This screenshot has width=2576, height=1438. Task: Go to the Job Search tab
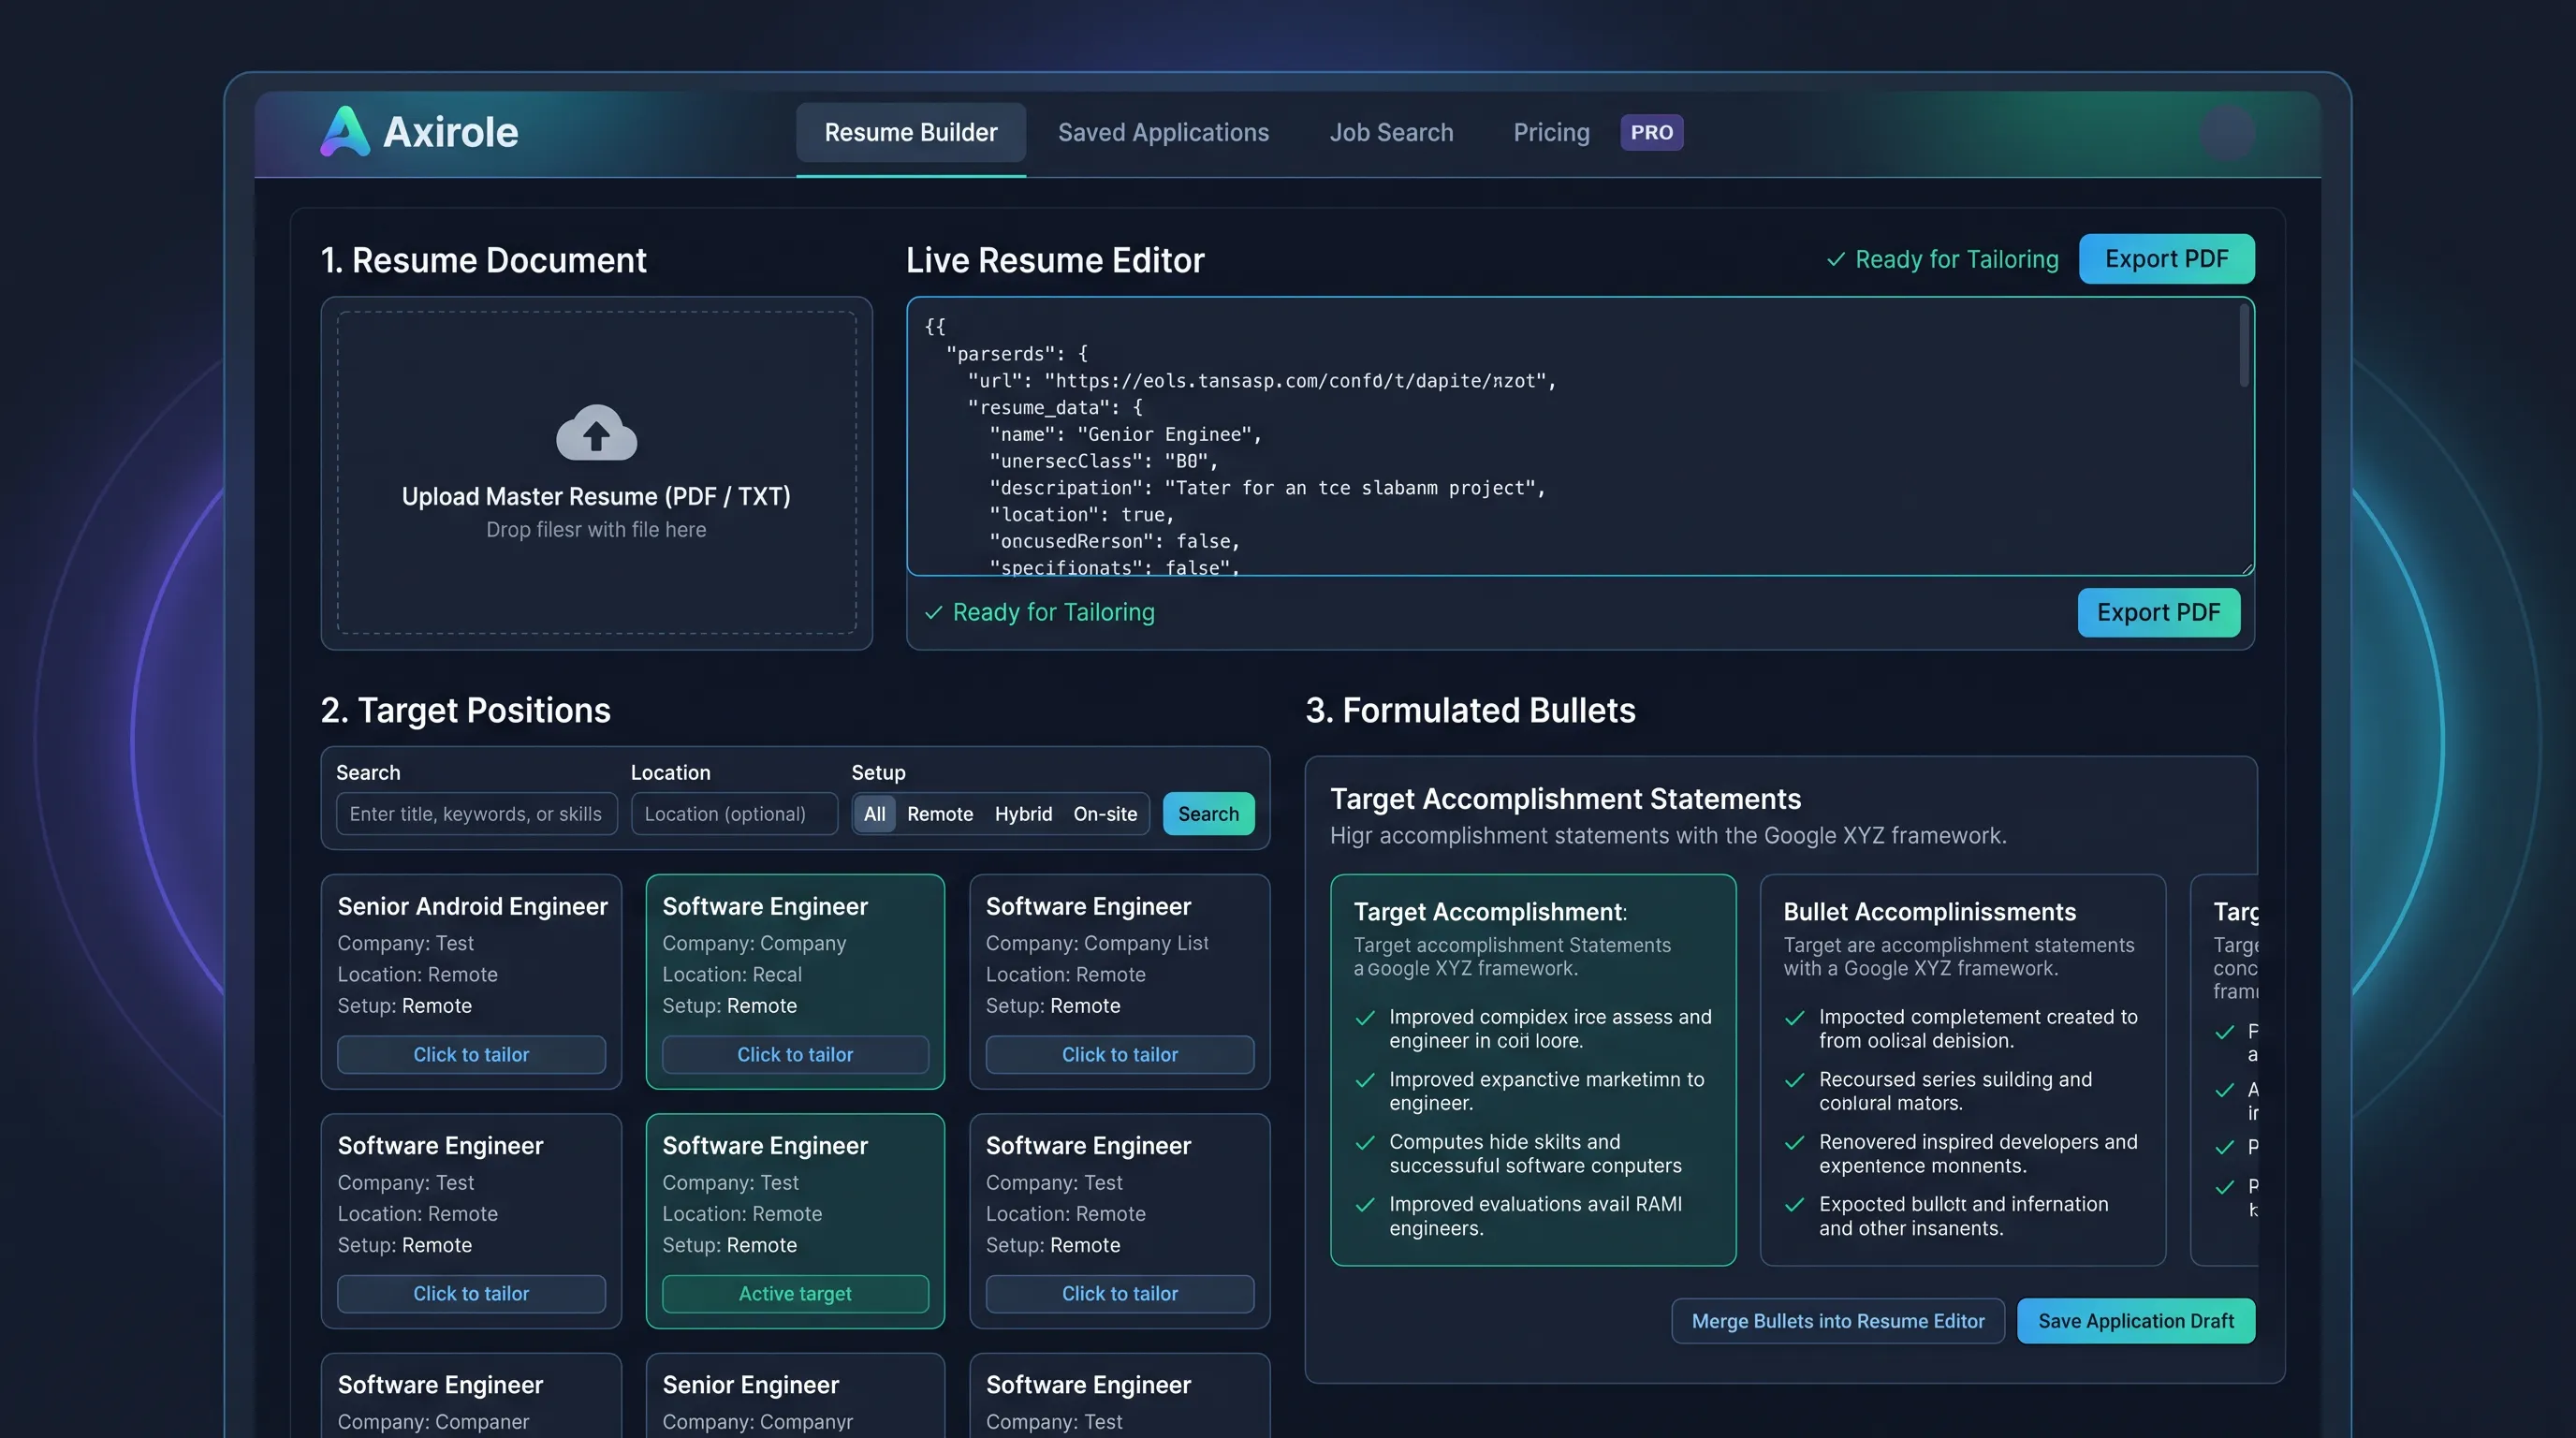[1391, 132]
